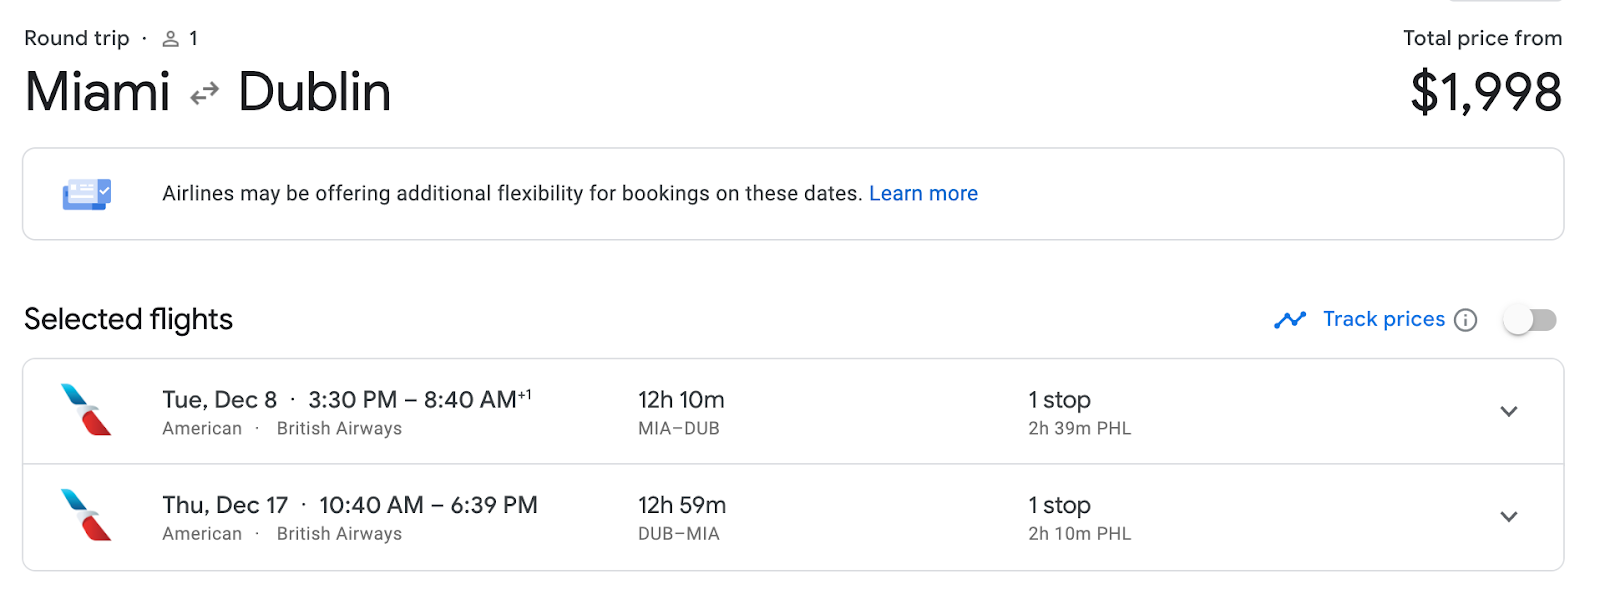Click the Track prices info icon
The height and width of the screenshot is (605, 1600).
pos(1465,320)
